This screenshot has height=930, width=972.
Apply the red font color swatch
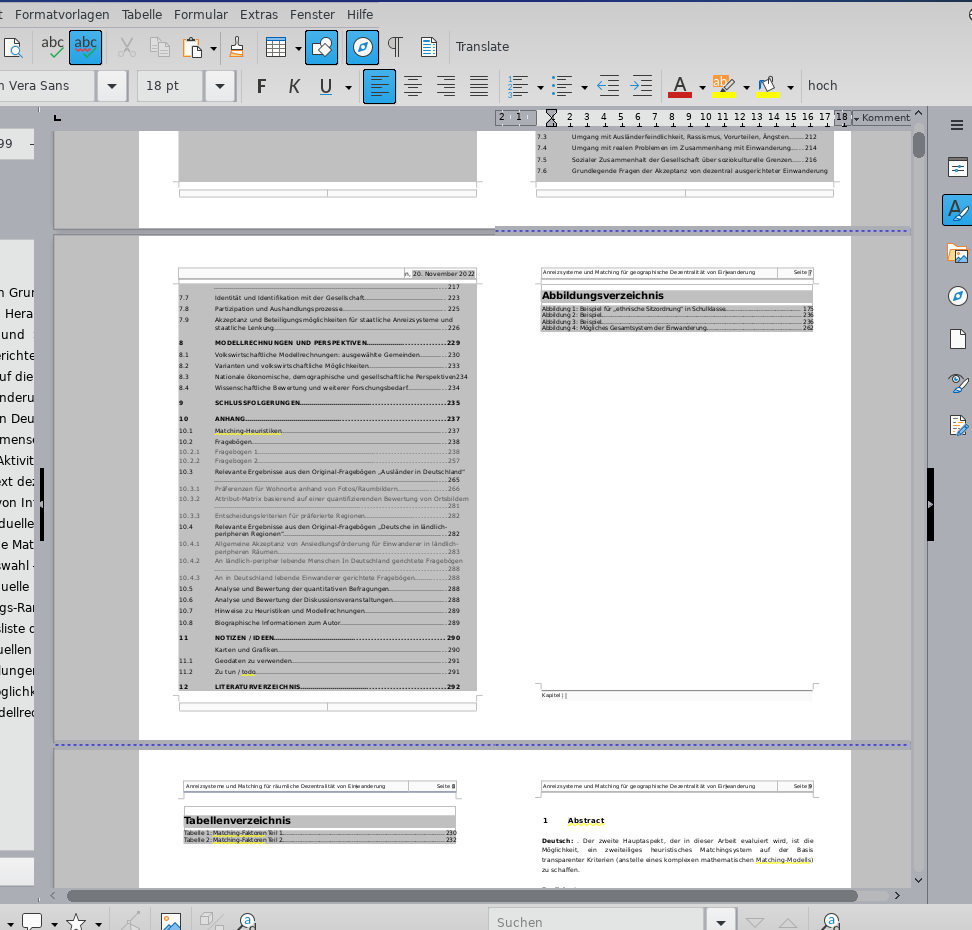click(x=680, y=86)
